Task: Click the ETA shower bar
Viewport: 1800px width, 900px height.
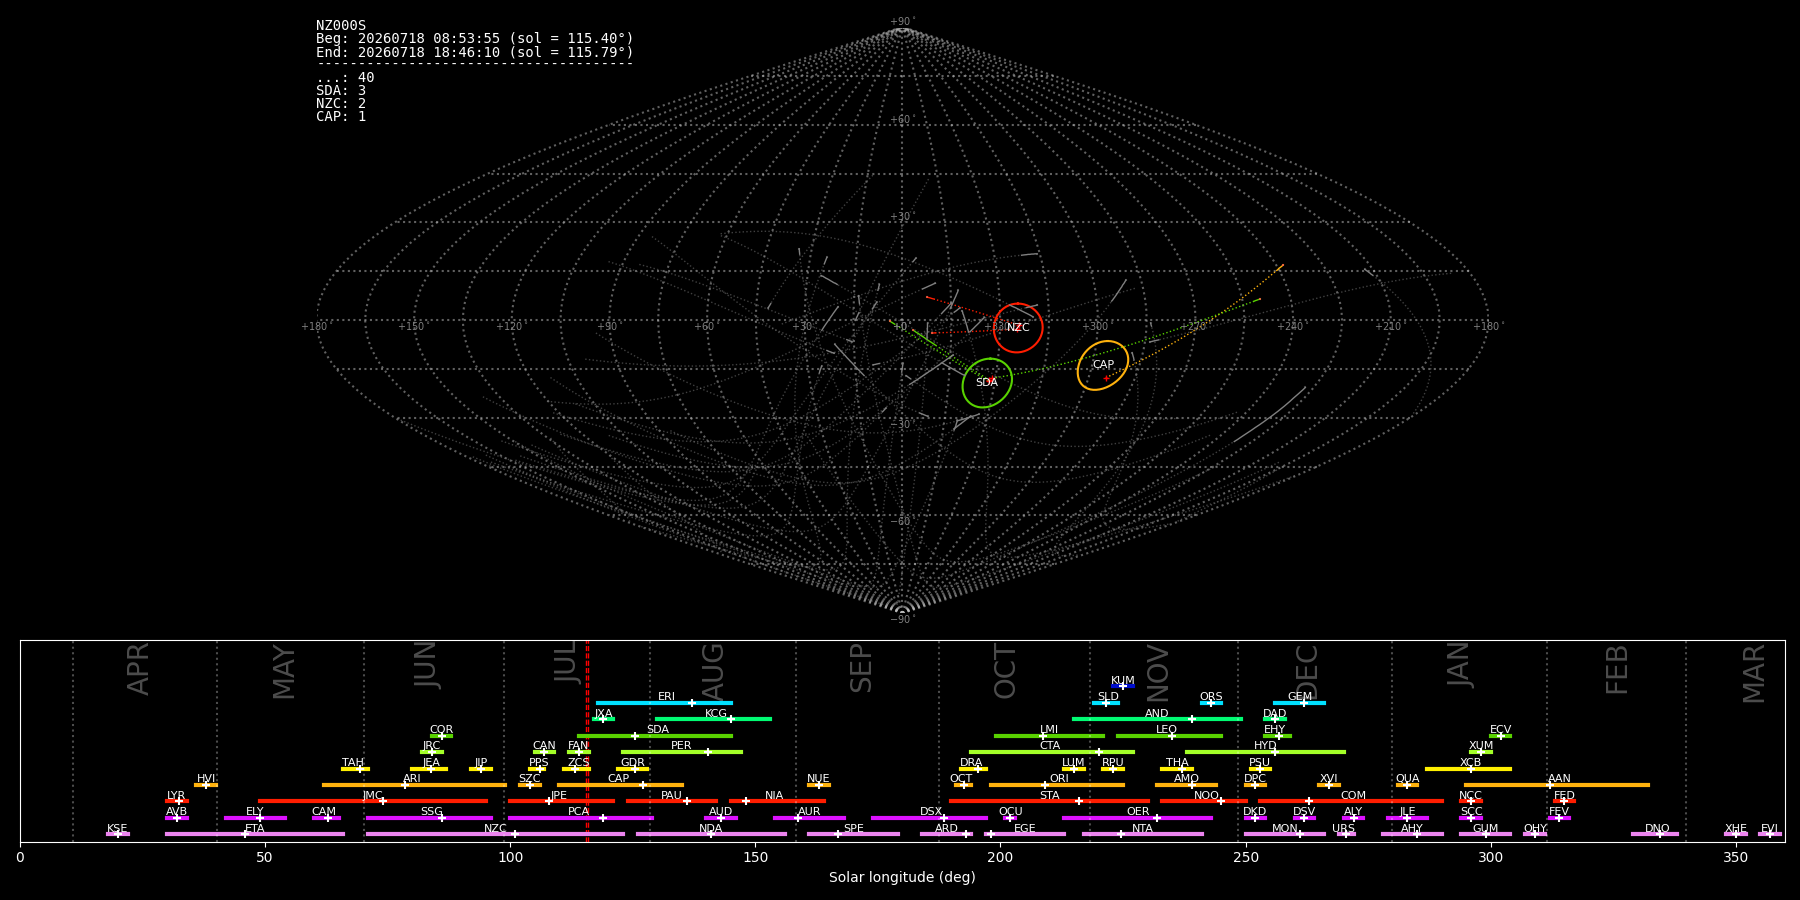Action: coord(255,834)
